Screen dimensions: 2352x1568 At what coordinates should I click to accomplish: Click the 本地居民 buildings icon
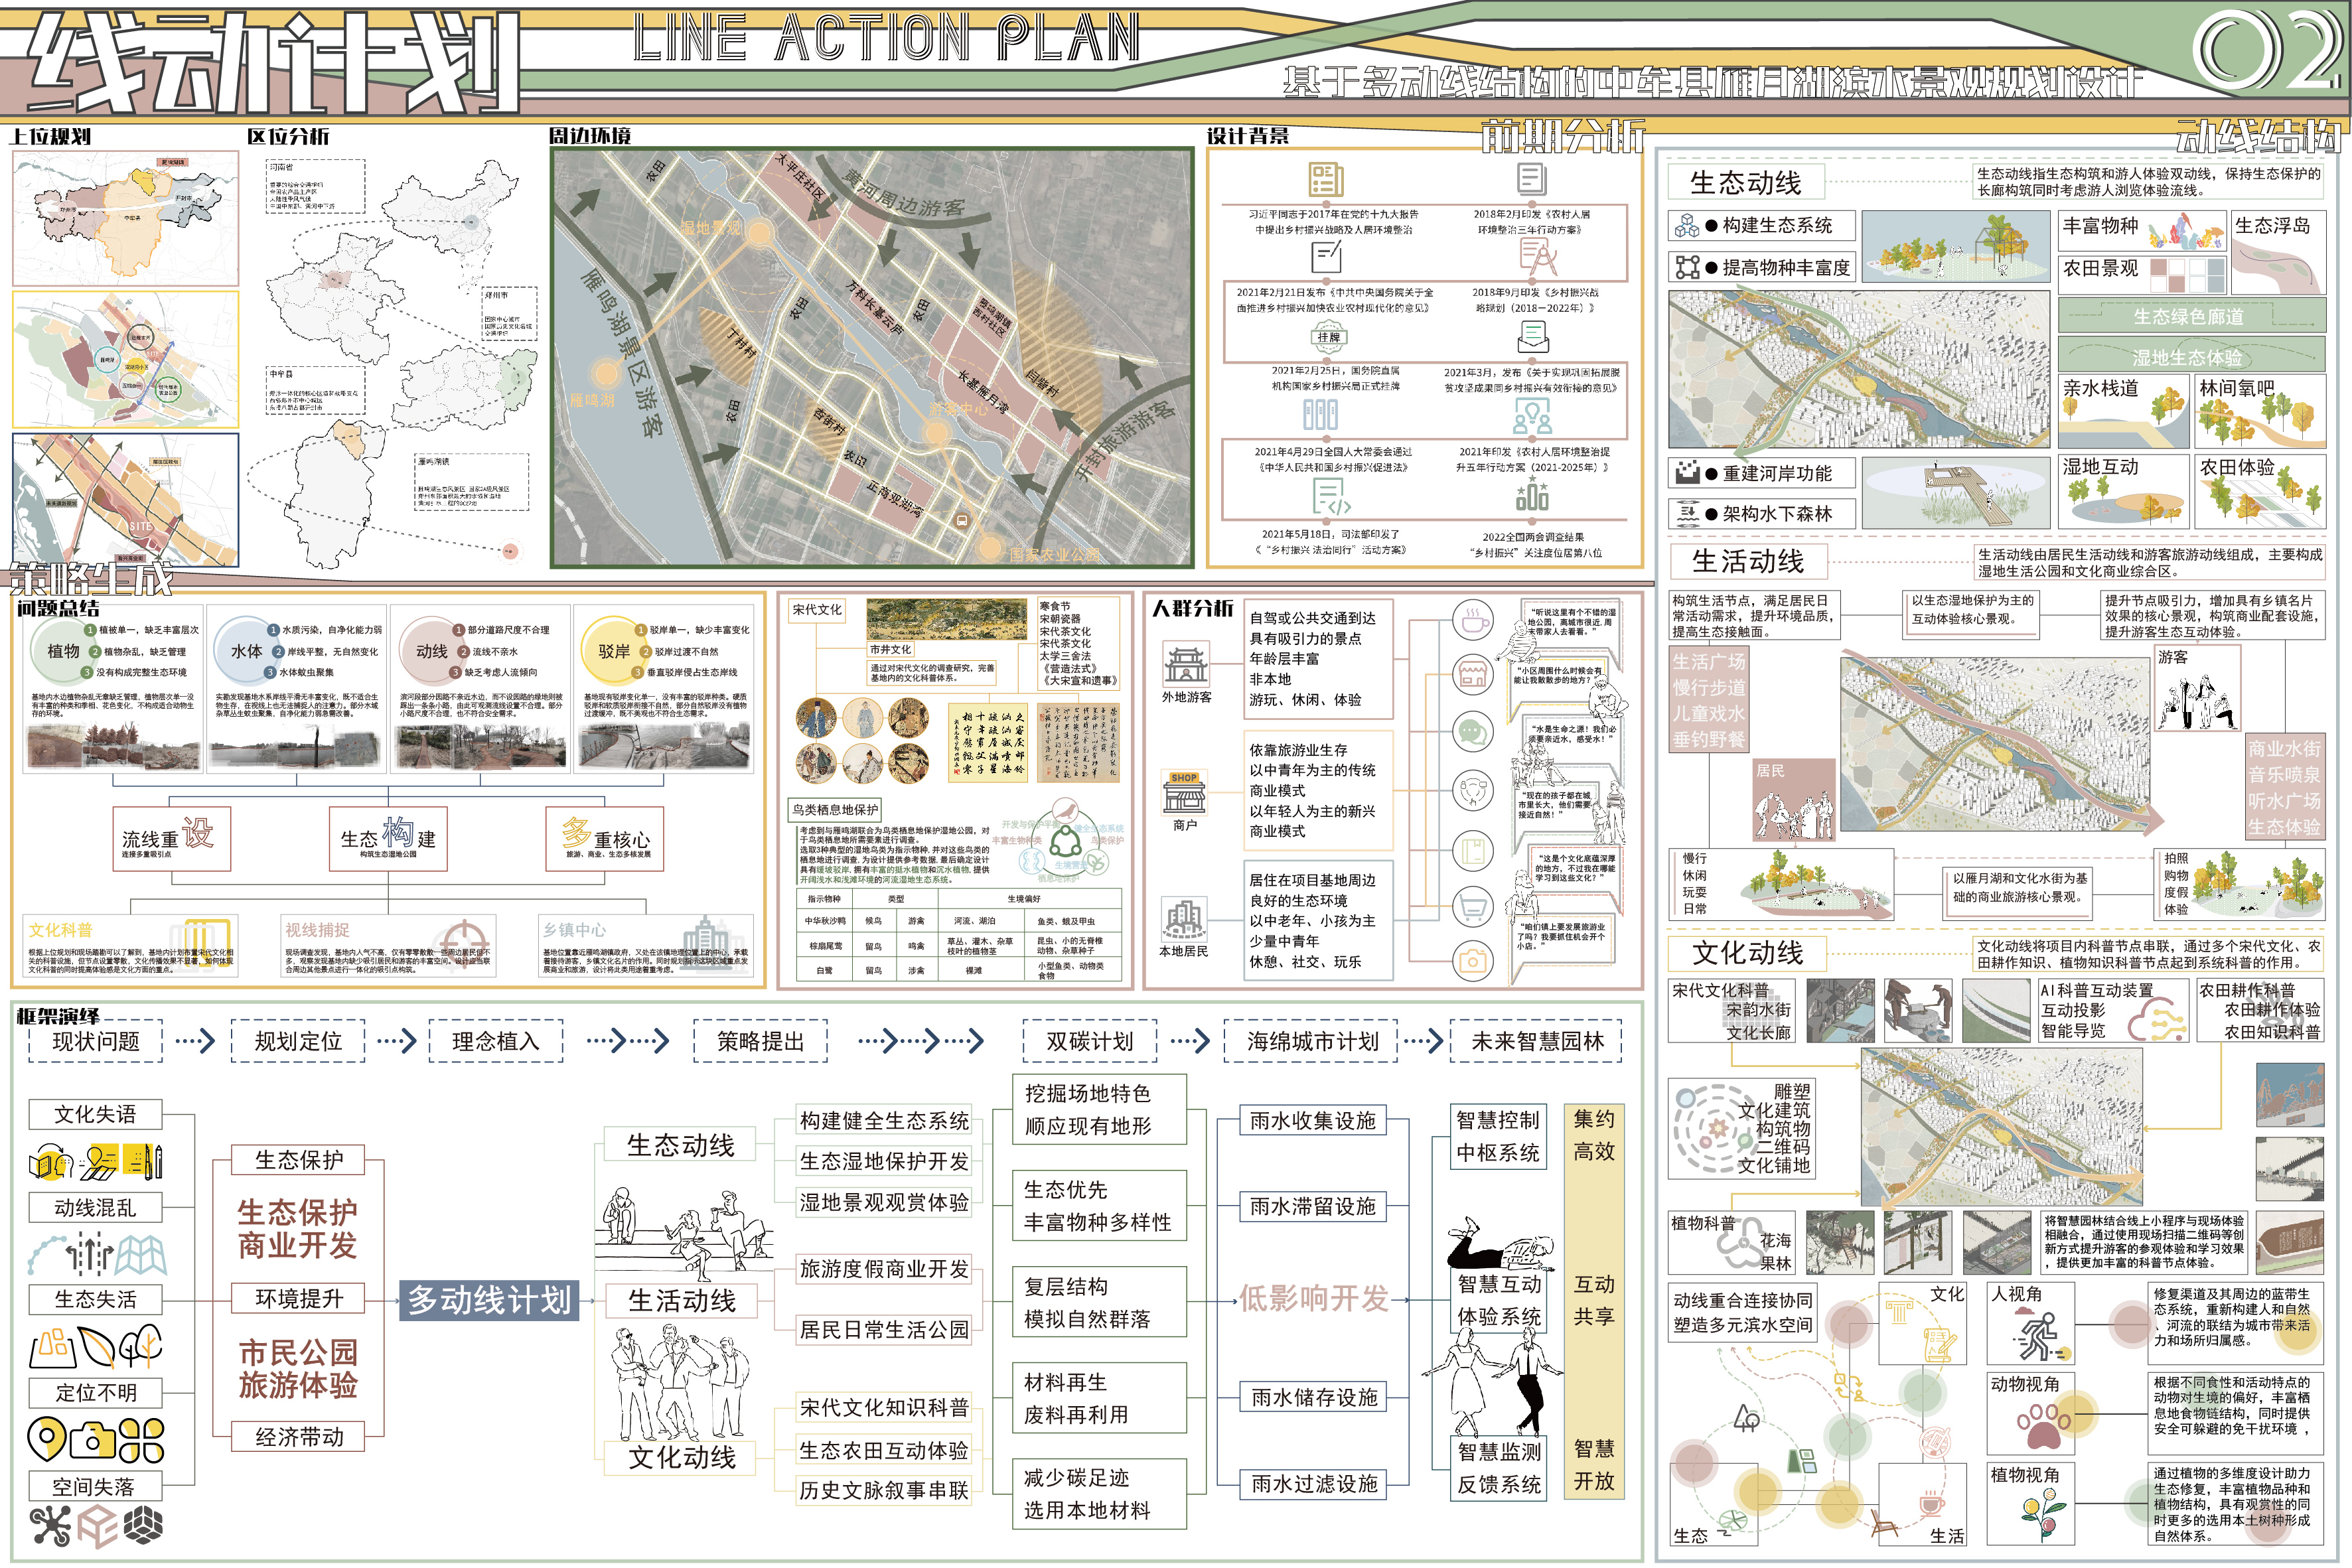coord(1184,919)
